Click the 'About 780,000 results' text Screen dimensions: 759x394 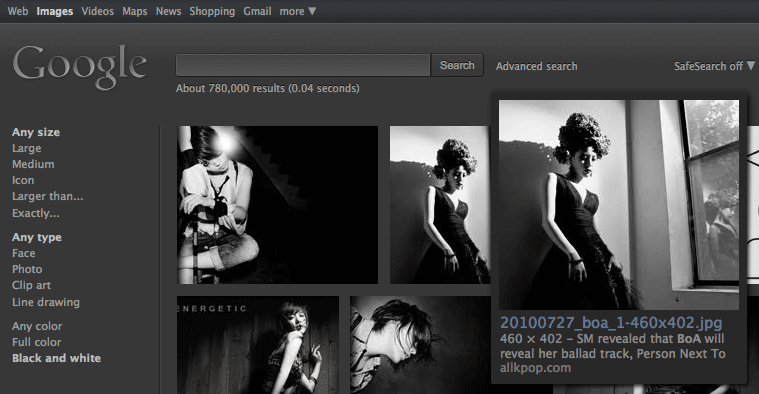[268, 88]
